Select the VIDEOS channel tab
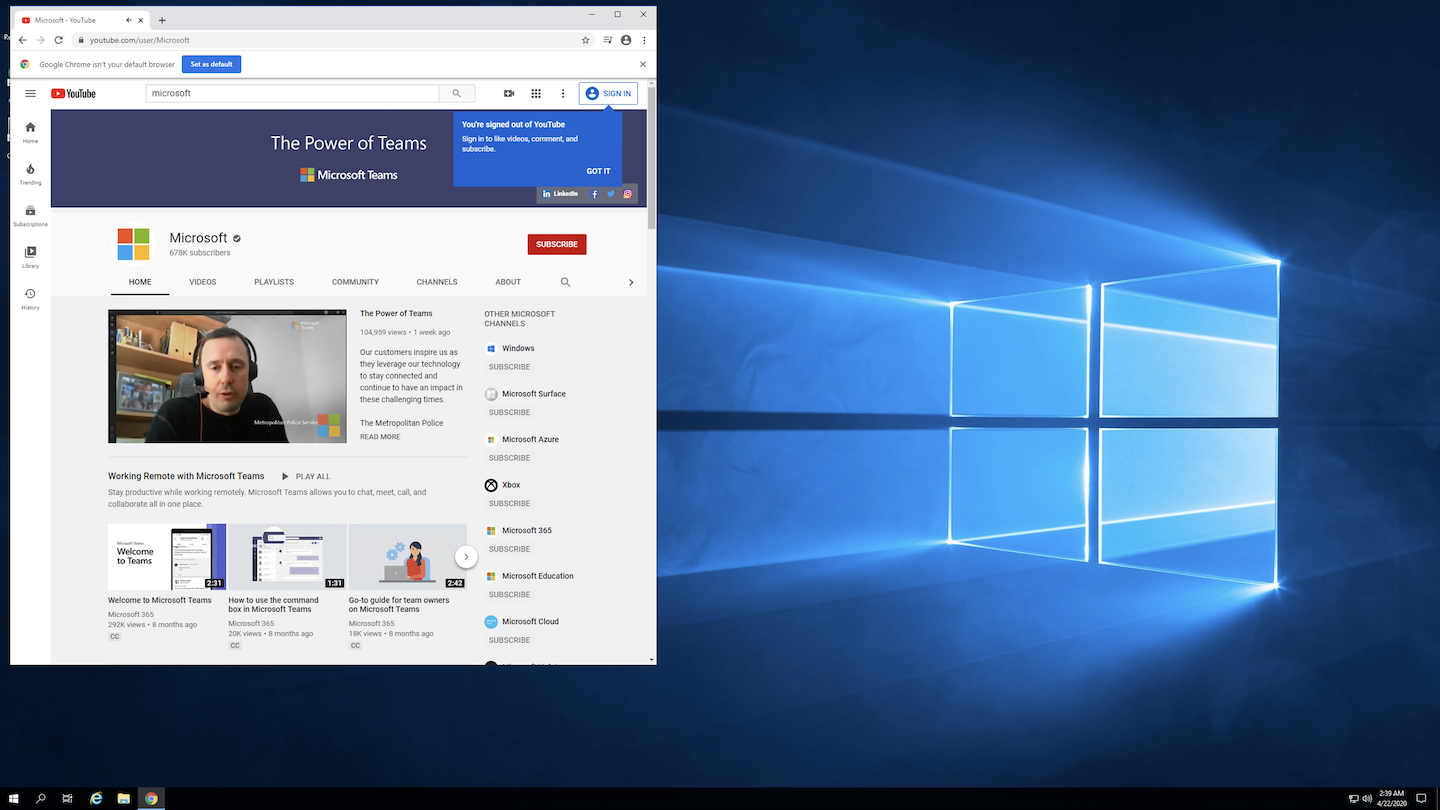 [x=203, y=282]
